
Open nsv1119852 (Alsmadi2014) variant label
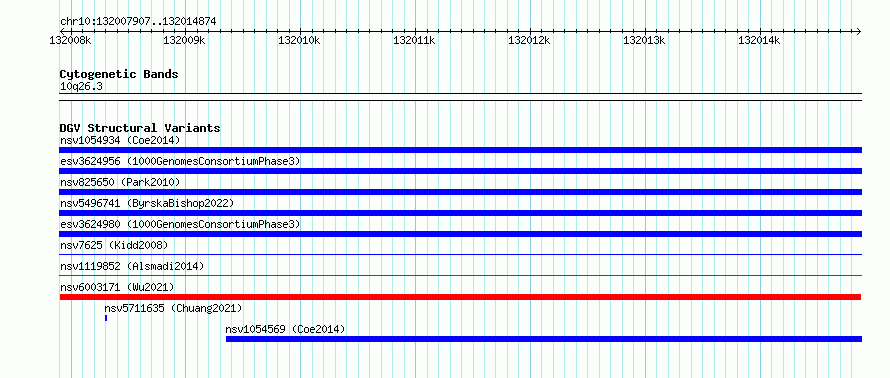[132, 266]
